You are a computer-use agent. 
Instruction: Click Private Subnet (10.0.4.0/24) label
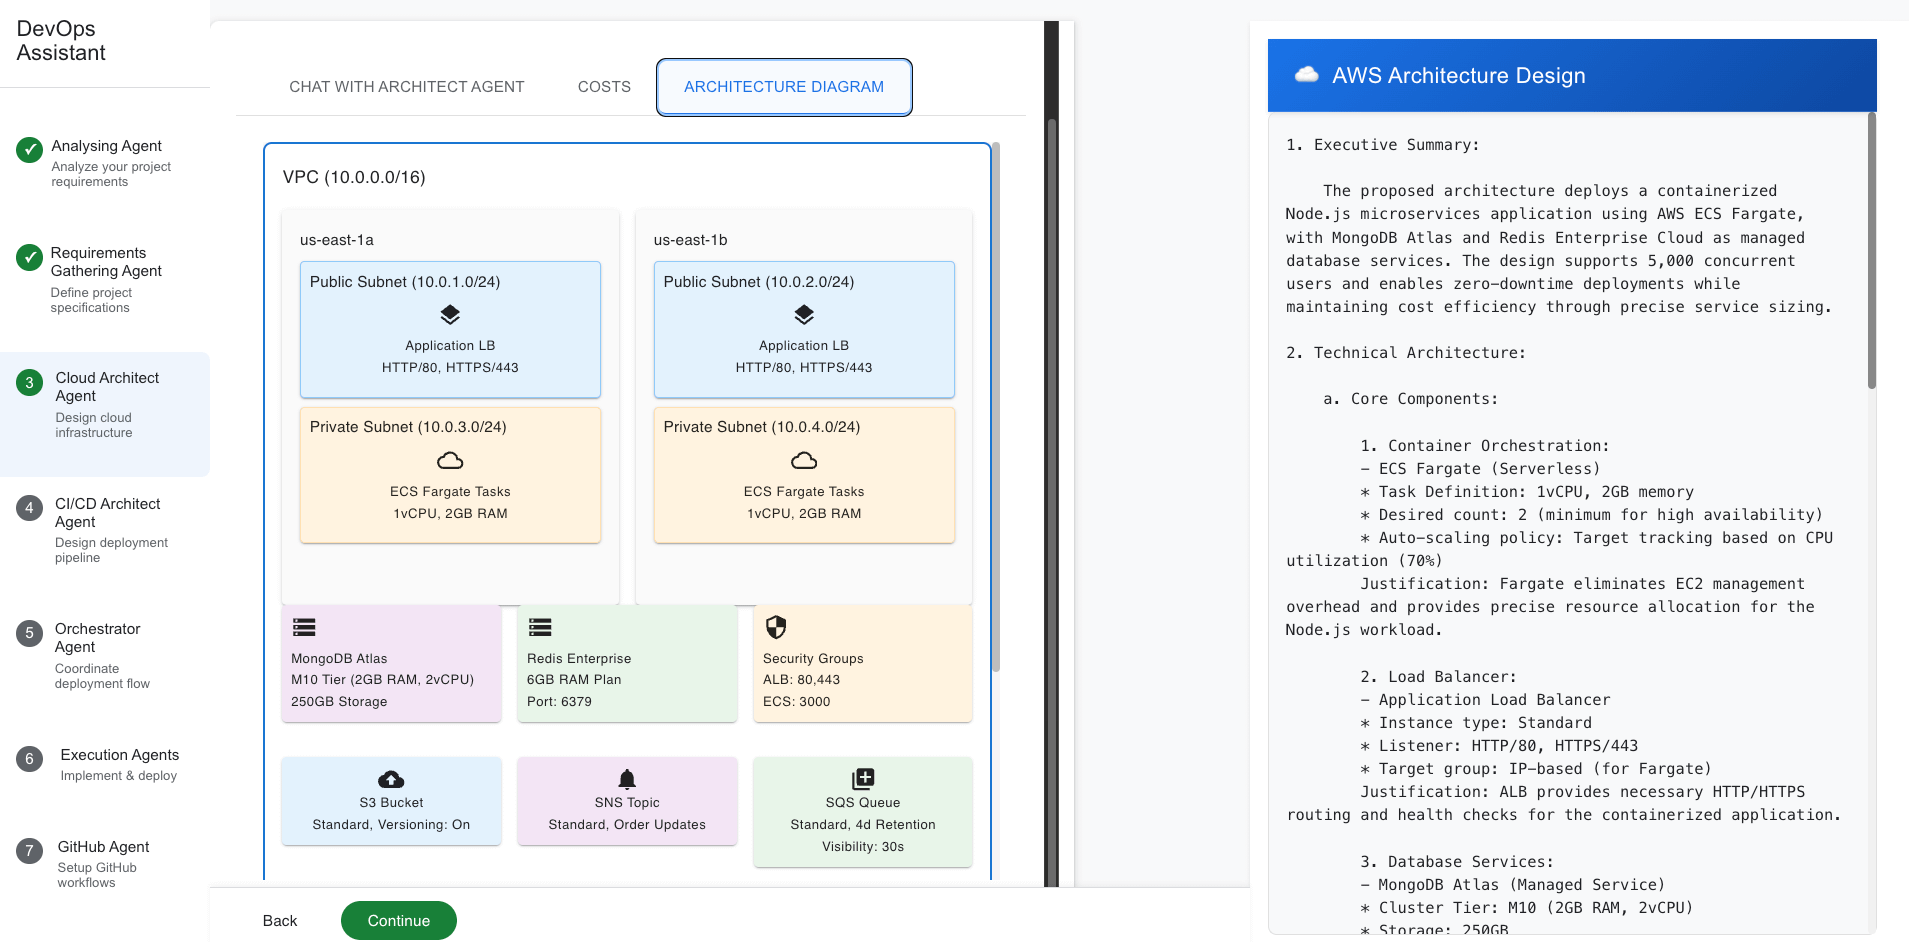(x=762, y=427)
